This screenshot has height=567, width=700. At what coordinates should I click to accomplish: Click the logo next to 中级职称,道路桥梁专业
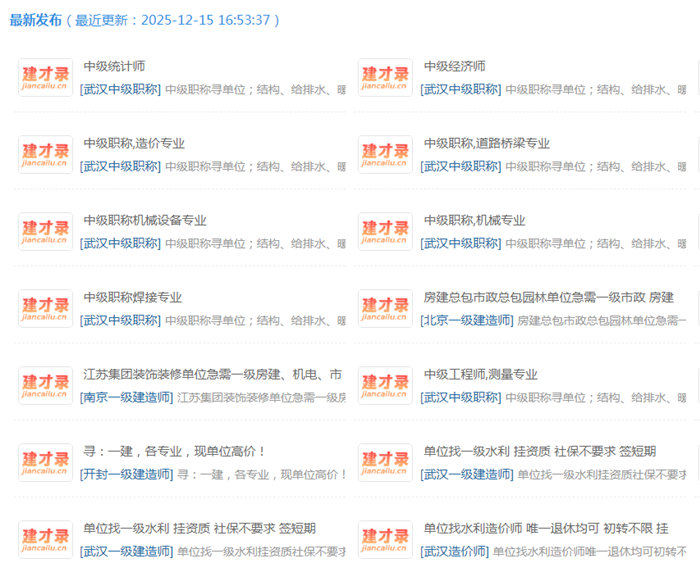click(385, 155)
